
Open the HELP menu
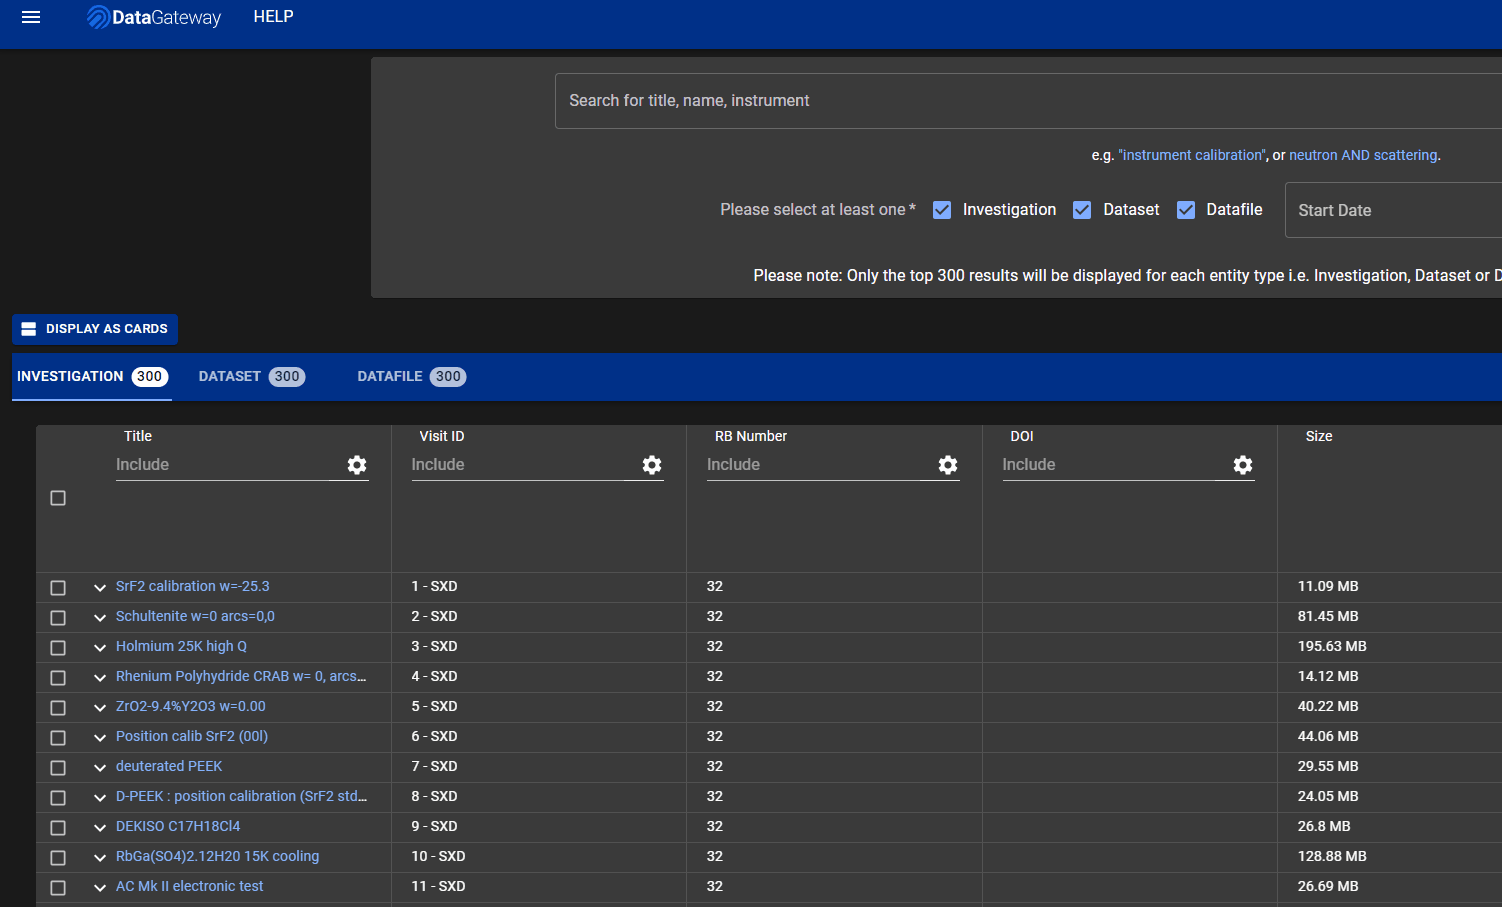(x=273, y=16)
